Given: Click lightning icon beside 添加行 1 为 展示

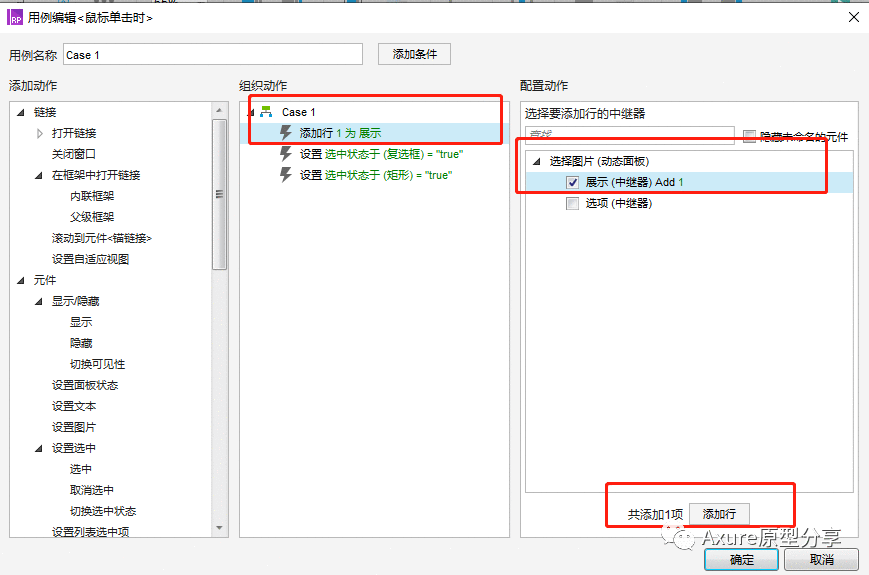Looking at the screenshot, I should pos(285,133).
